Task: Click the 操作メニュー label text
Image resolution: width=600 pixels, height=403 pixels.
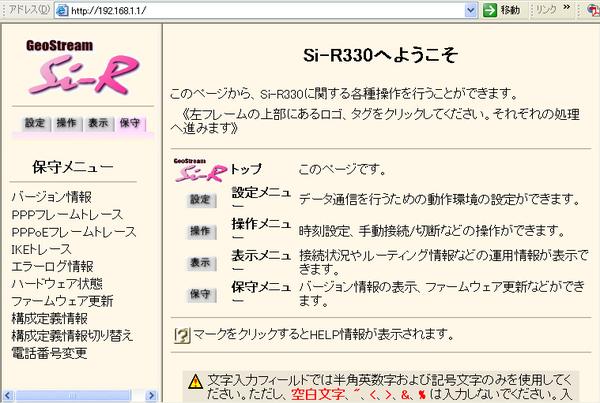Action: 261,230
